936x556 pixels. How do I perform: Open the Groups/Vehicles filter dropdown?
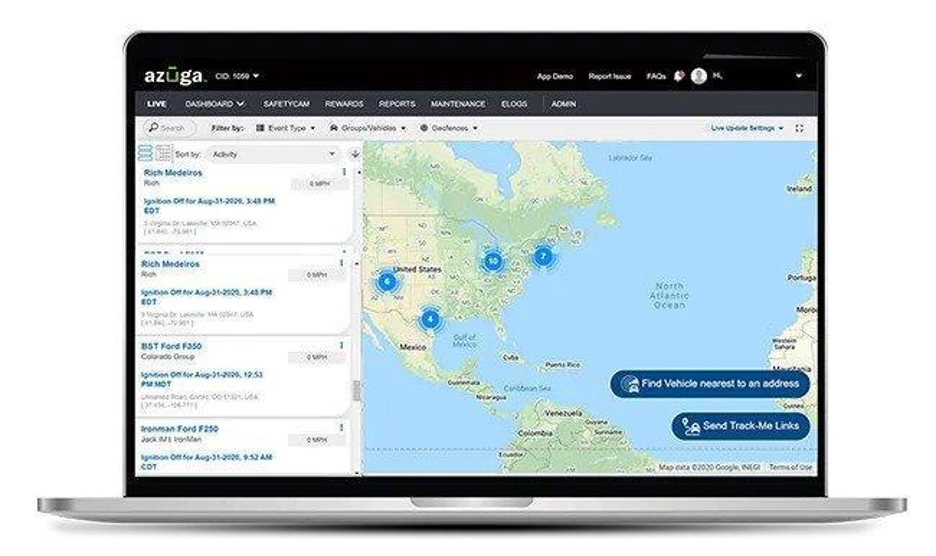[x=367, y=128]
